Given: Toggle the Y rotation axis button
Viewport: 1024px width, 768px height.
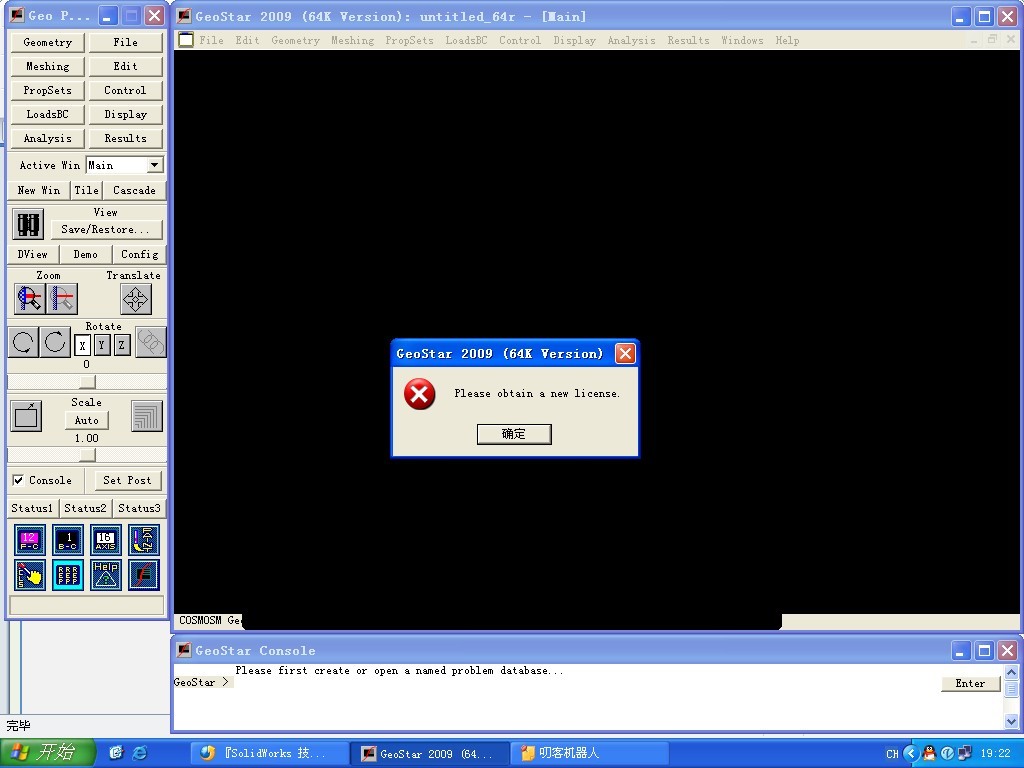Looking at the screenshot, I should tap(102, 345).
